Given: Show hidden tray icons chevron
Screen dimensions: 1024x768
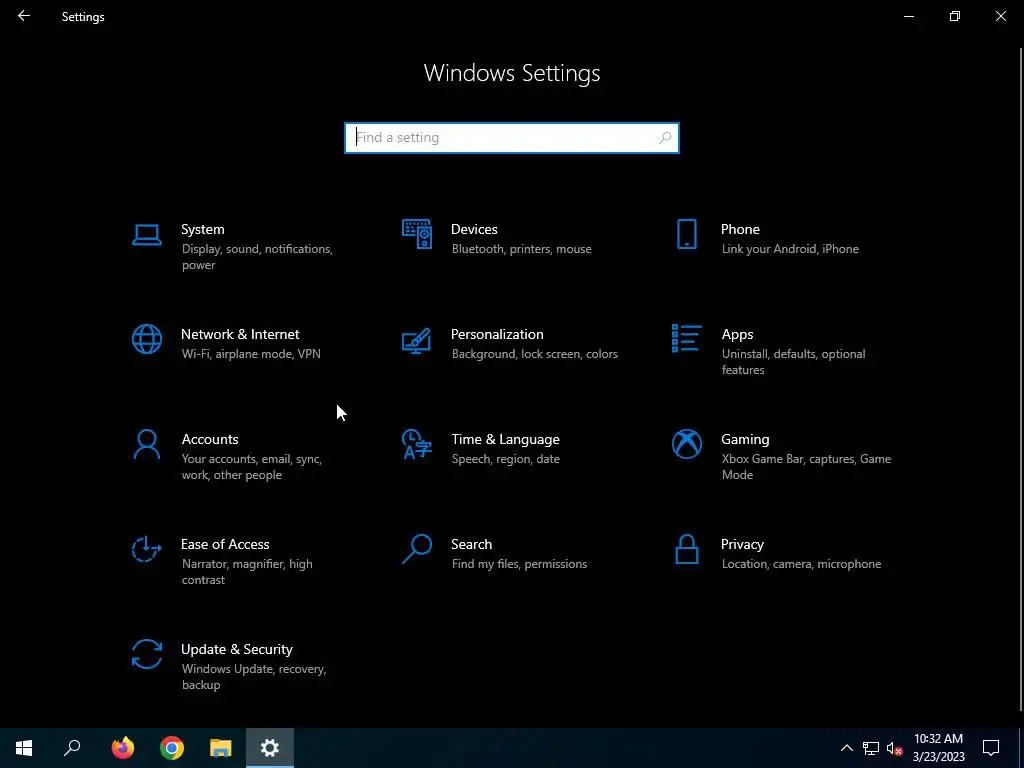Looking at the screenshot, I should [846, 748].
